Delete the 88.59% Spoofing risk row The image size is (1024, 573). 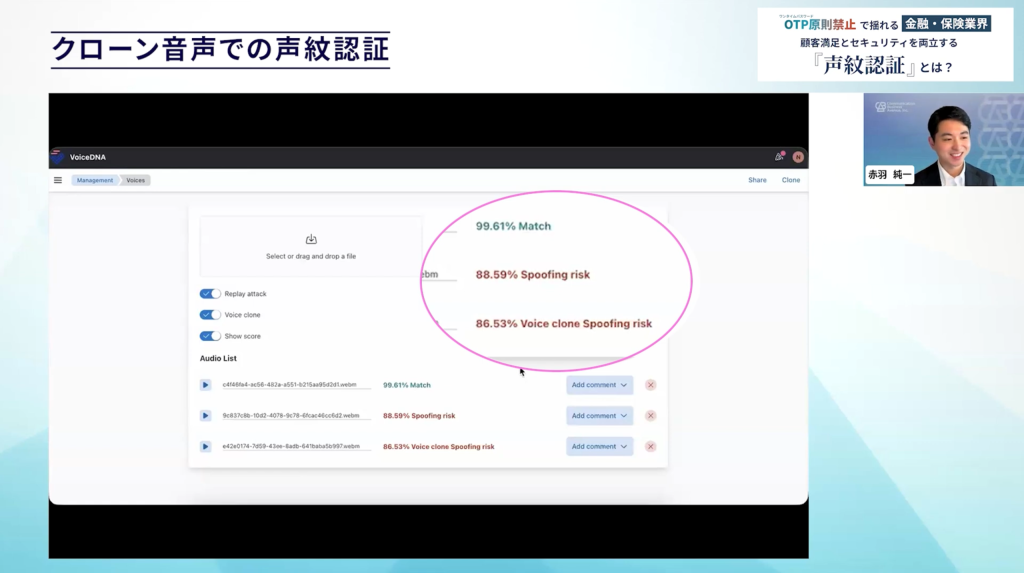(x=650, y=416)
